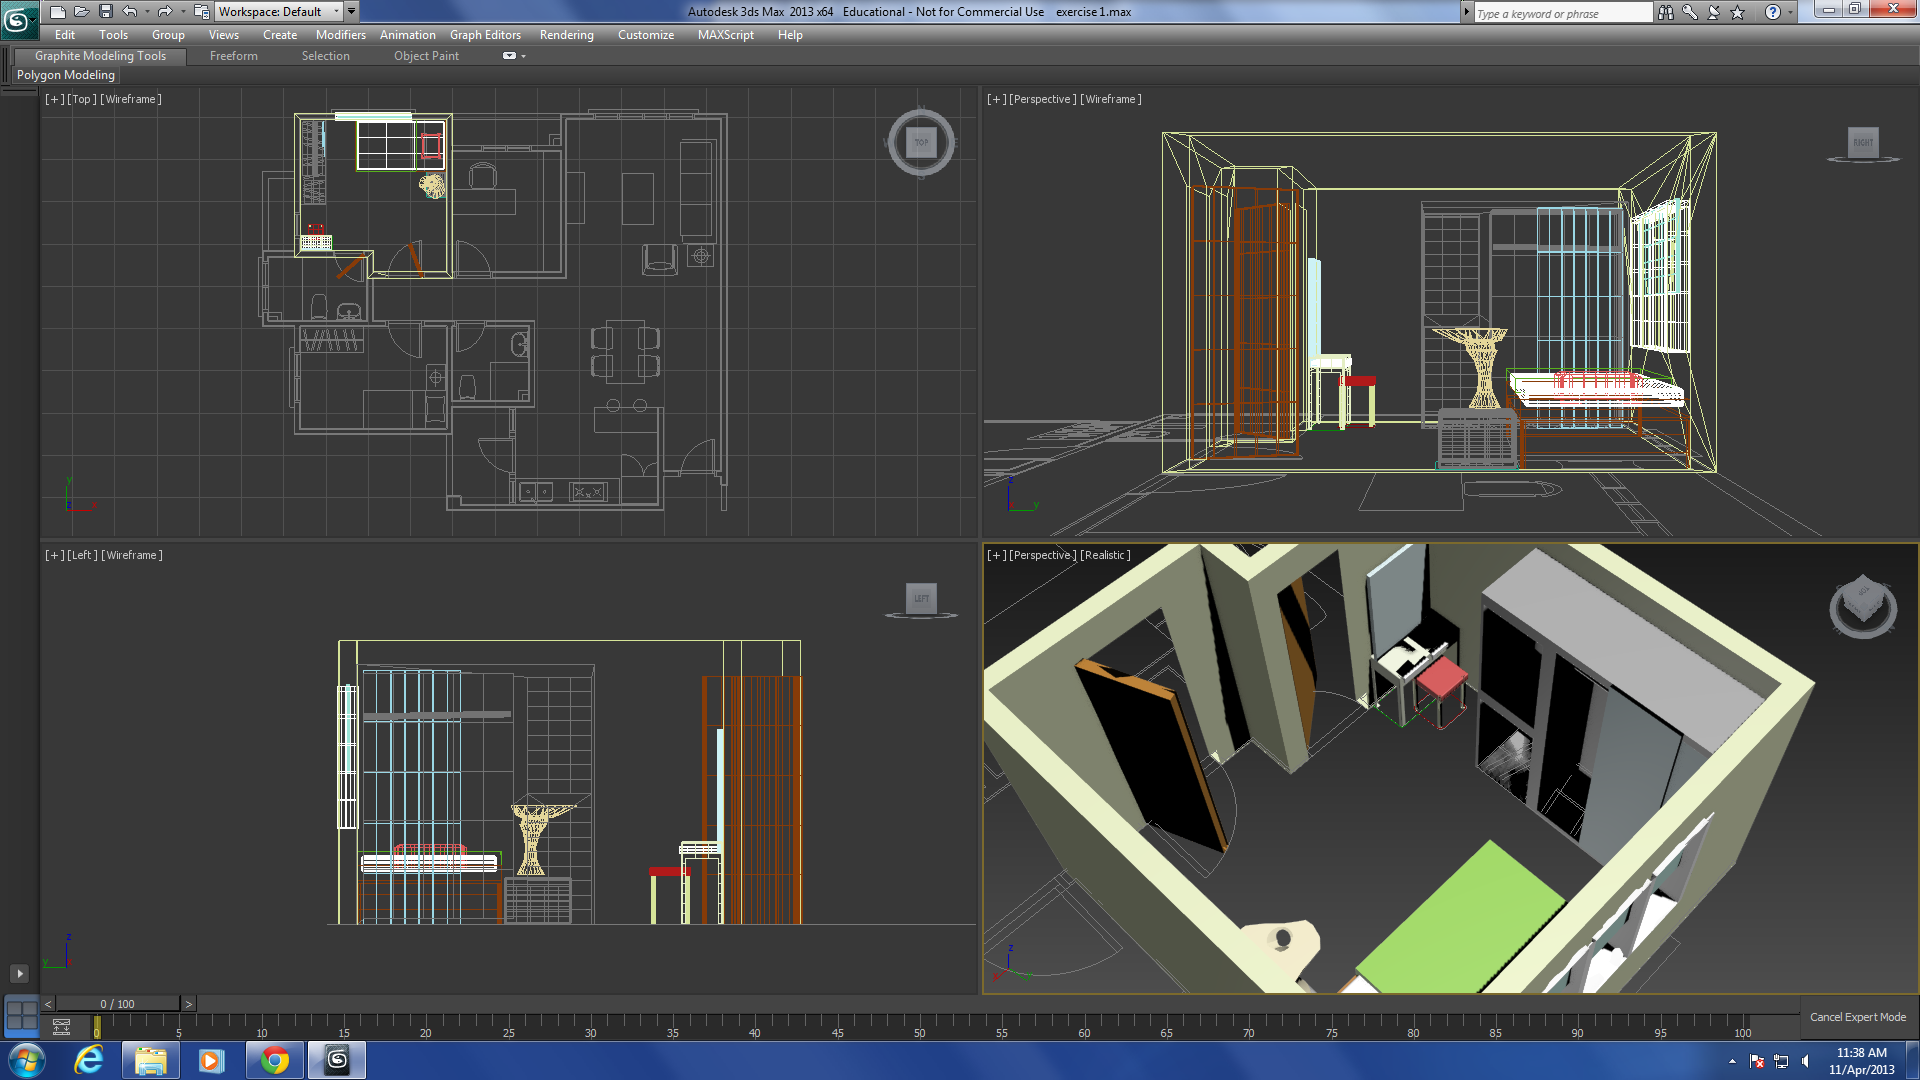Image resolution: width=1920 pixels, height=1080 pixels.
Task: Click the Selection toolbar icon
Action: (323, 55)
